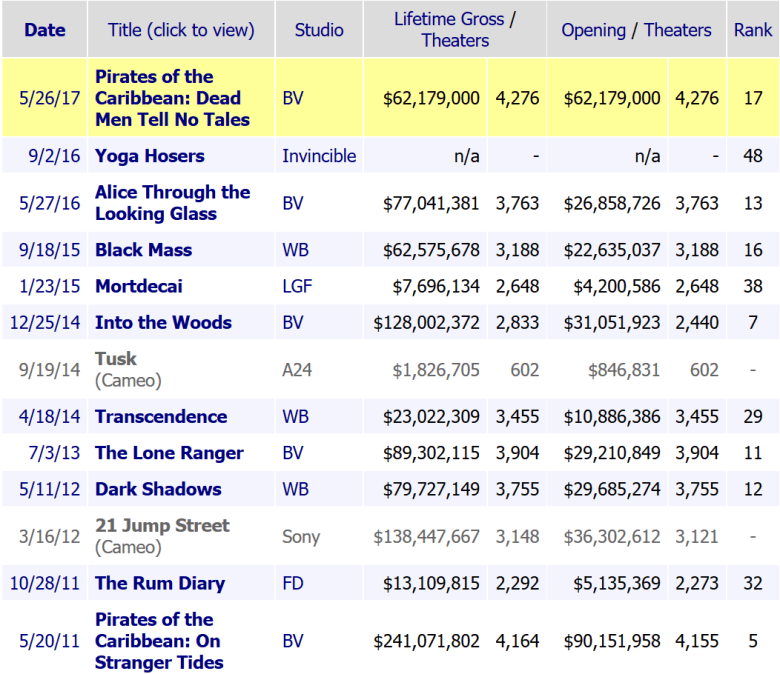View Alice Through the Looking Glass
Screen dimensions: 780x674
[x=172, y=203]
